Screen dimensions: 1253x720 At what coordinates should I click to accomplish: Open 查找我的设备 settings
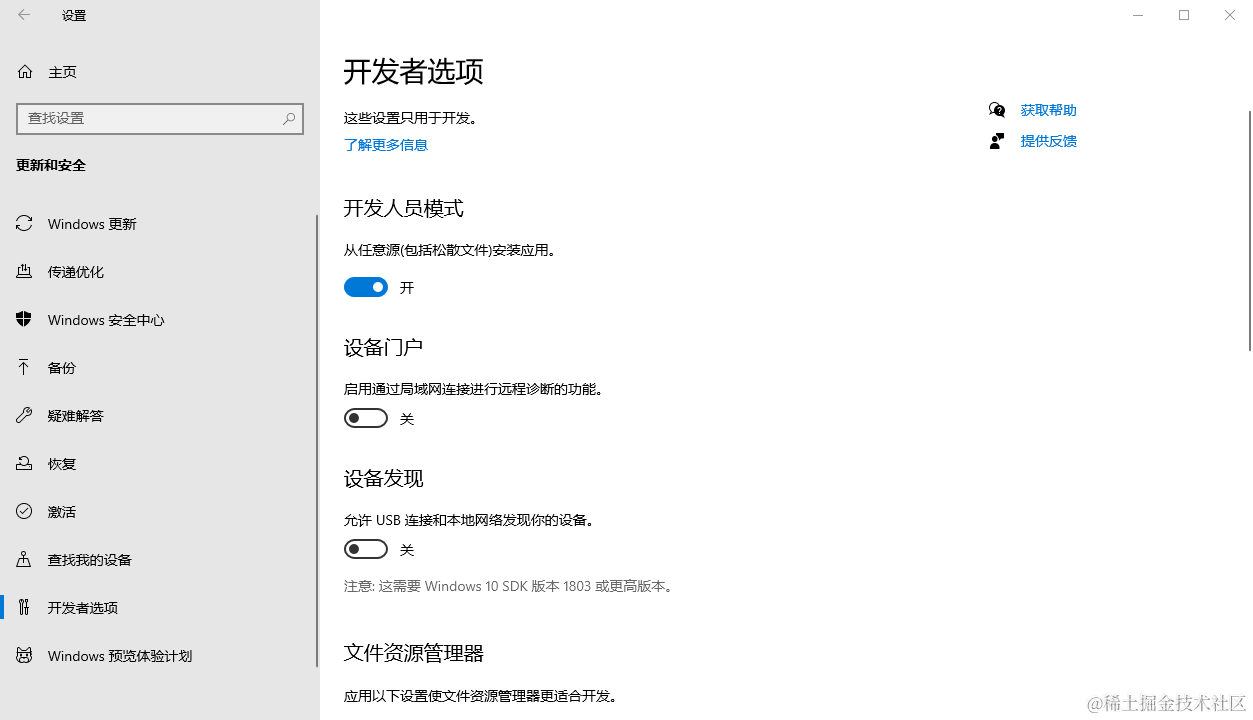[x=88, y=559]
